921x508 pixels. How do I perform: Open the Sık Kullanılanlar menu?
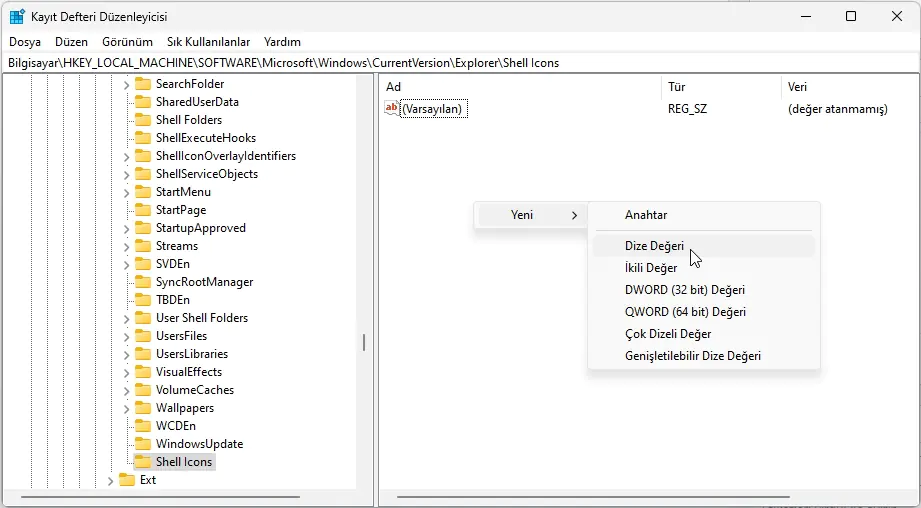coord(208,42)
